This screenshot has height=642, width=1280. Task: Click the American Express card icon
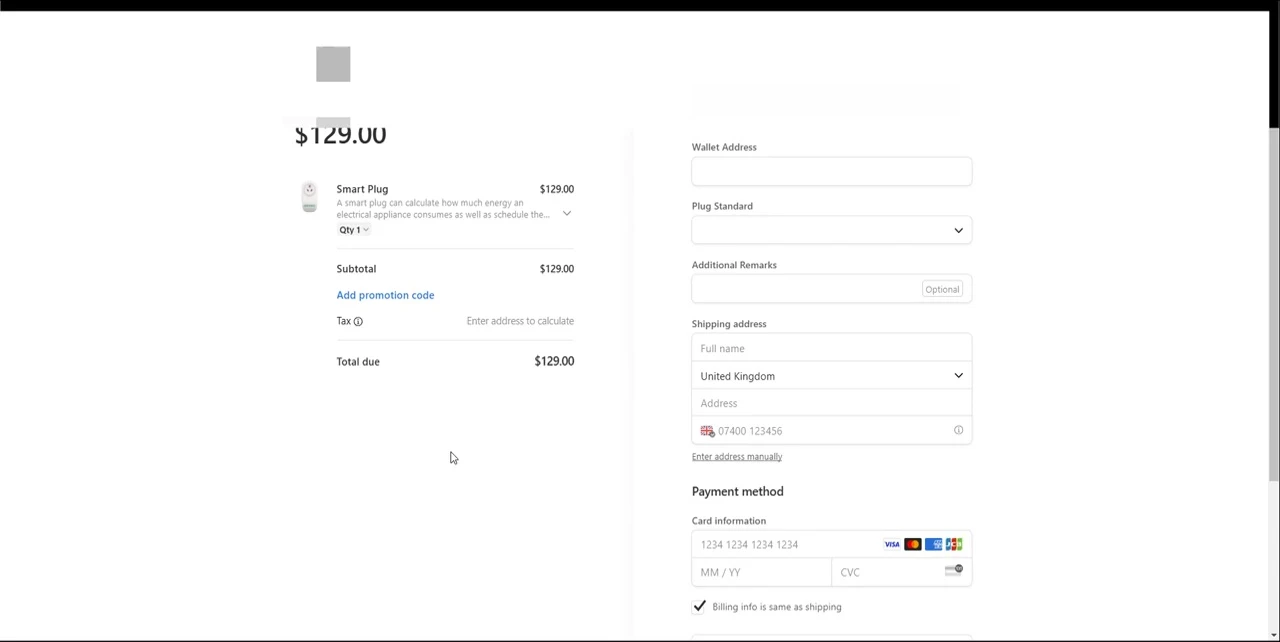pyautogui.click(x=933, y=544)
